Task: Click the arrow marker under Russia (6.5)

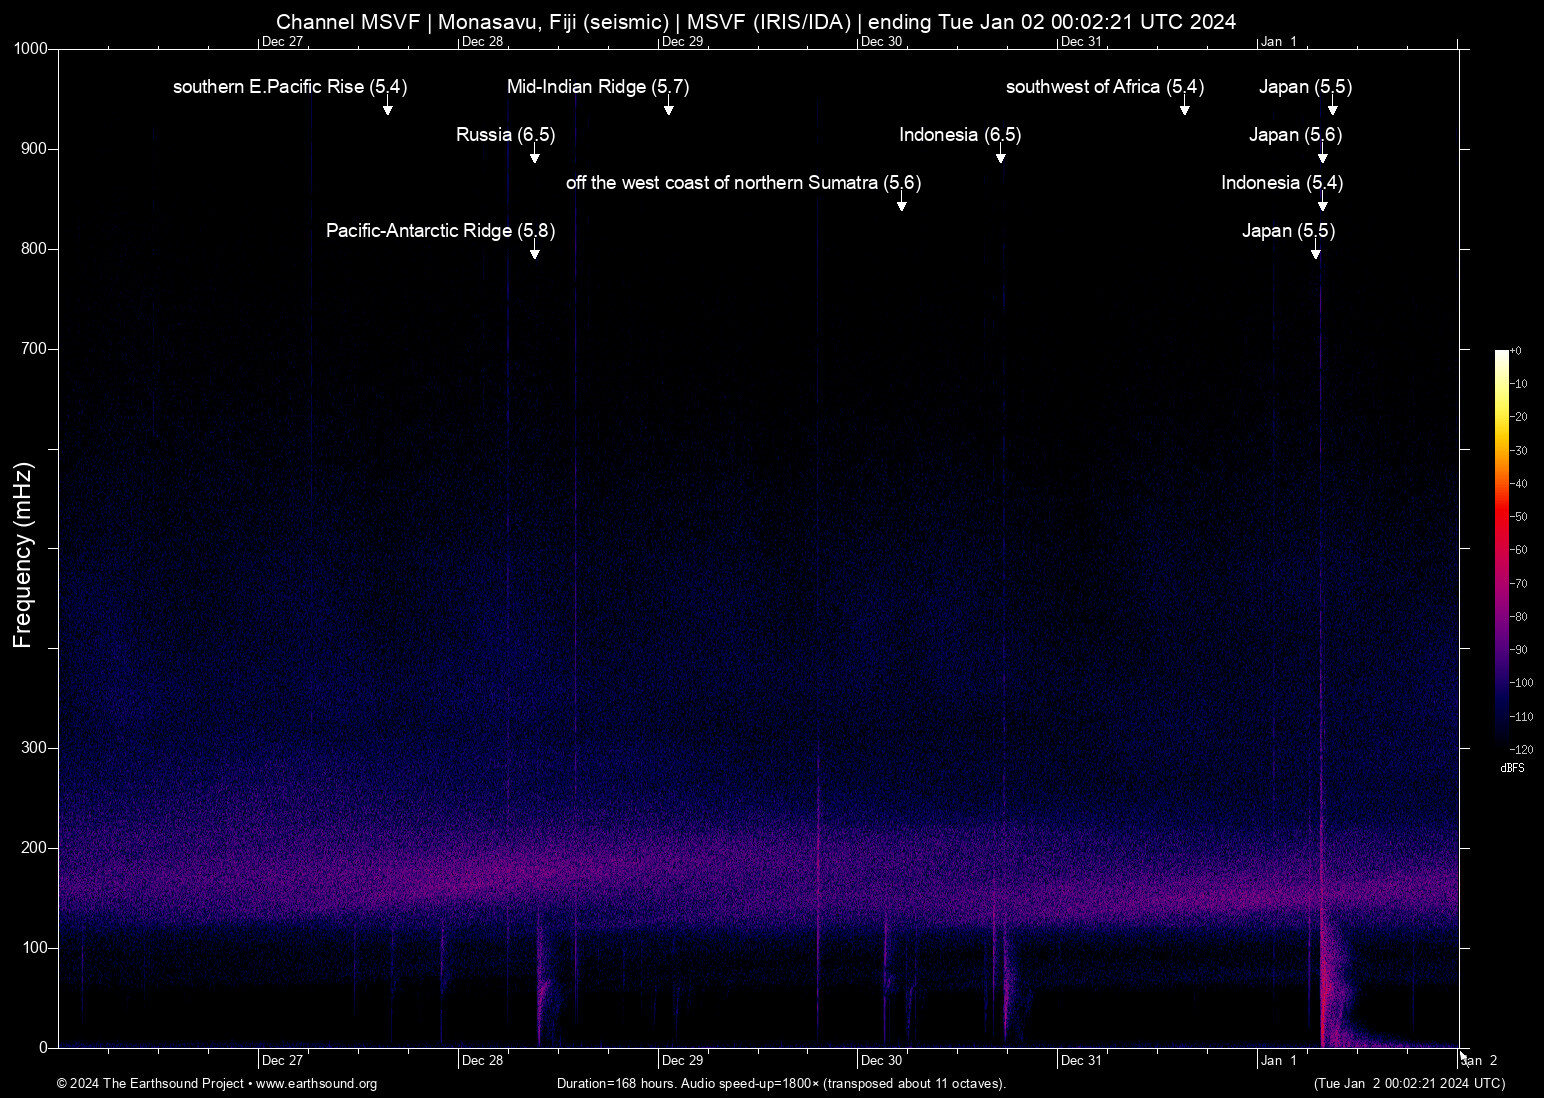Action: [x=535, y=155]
